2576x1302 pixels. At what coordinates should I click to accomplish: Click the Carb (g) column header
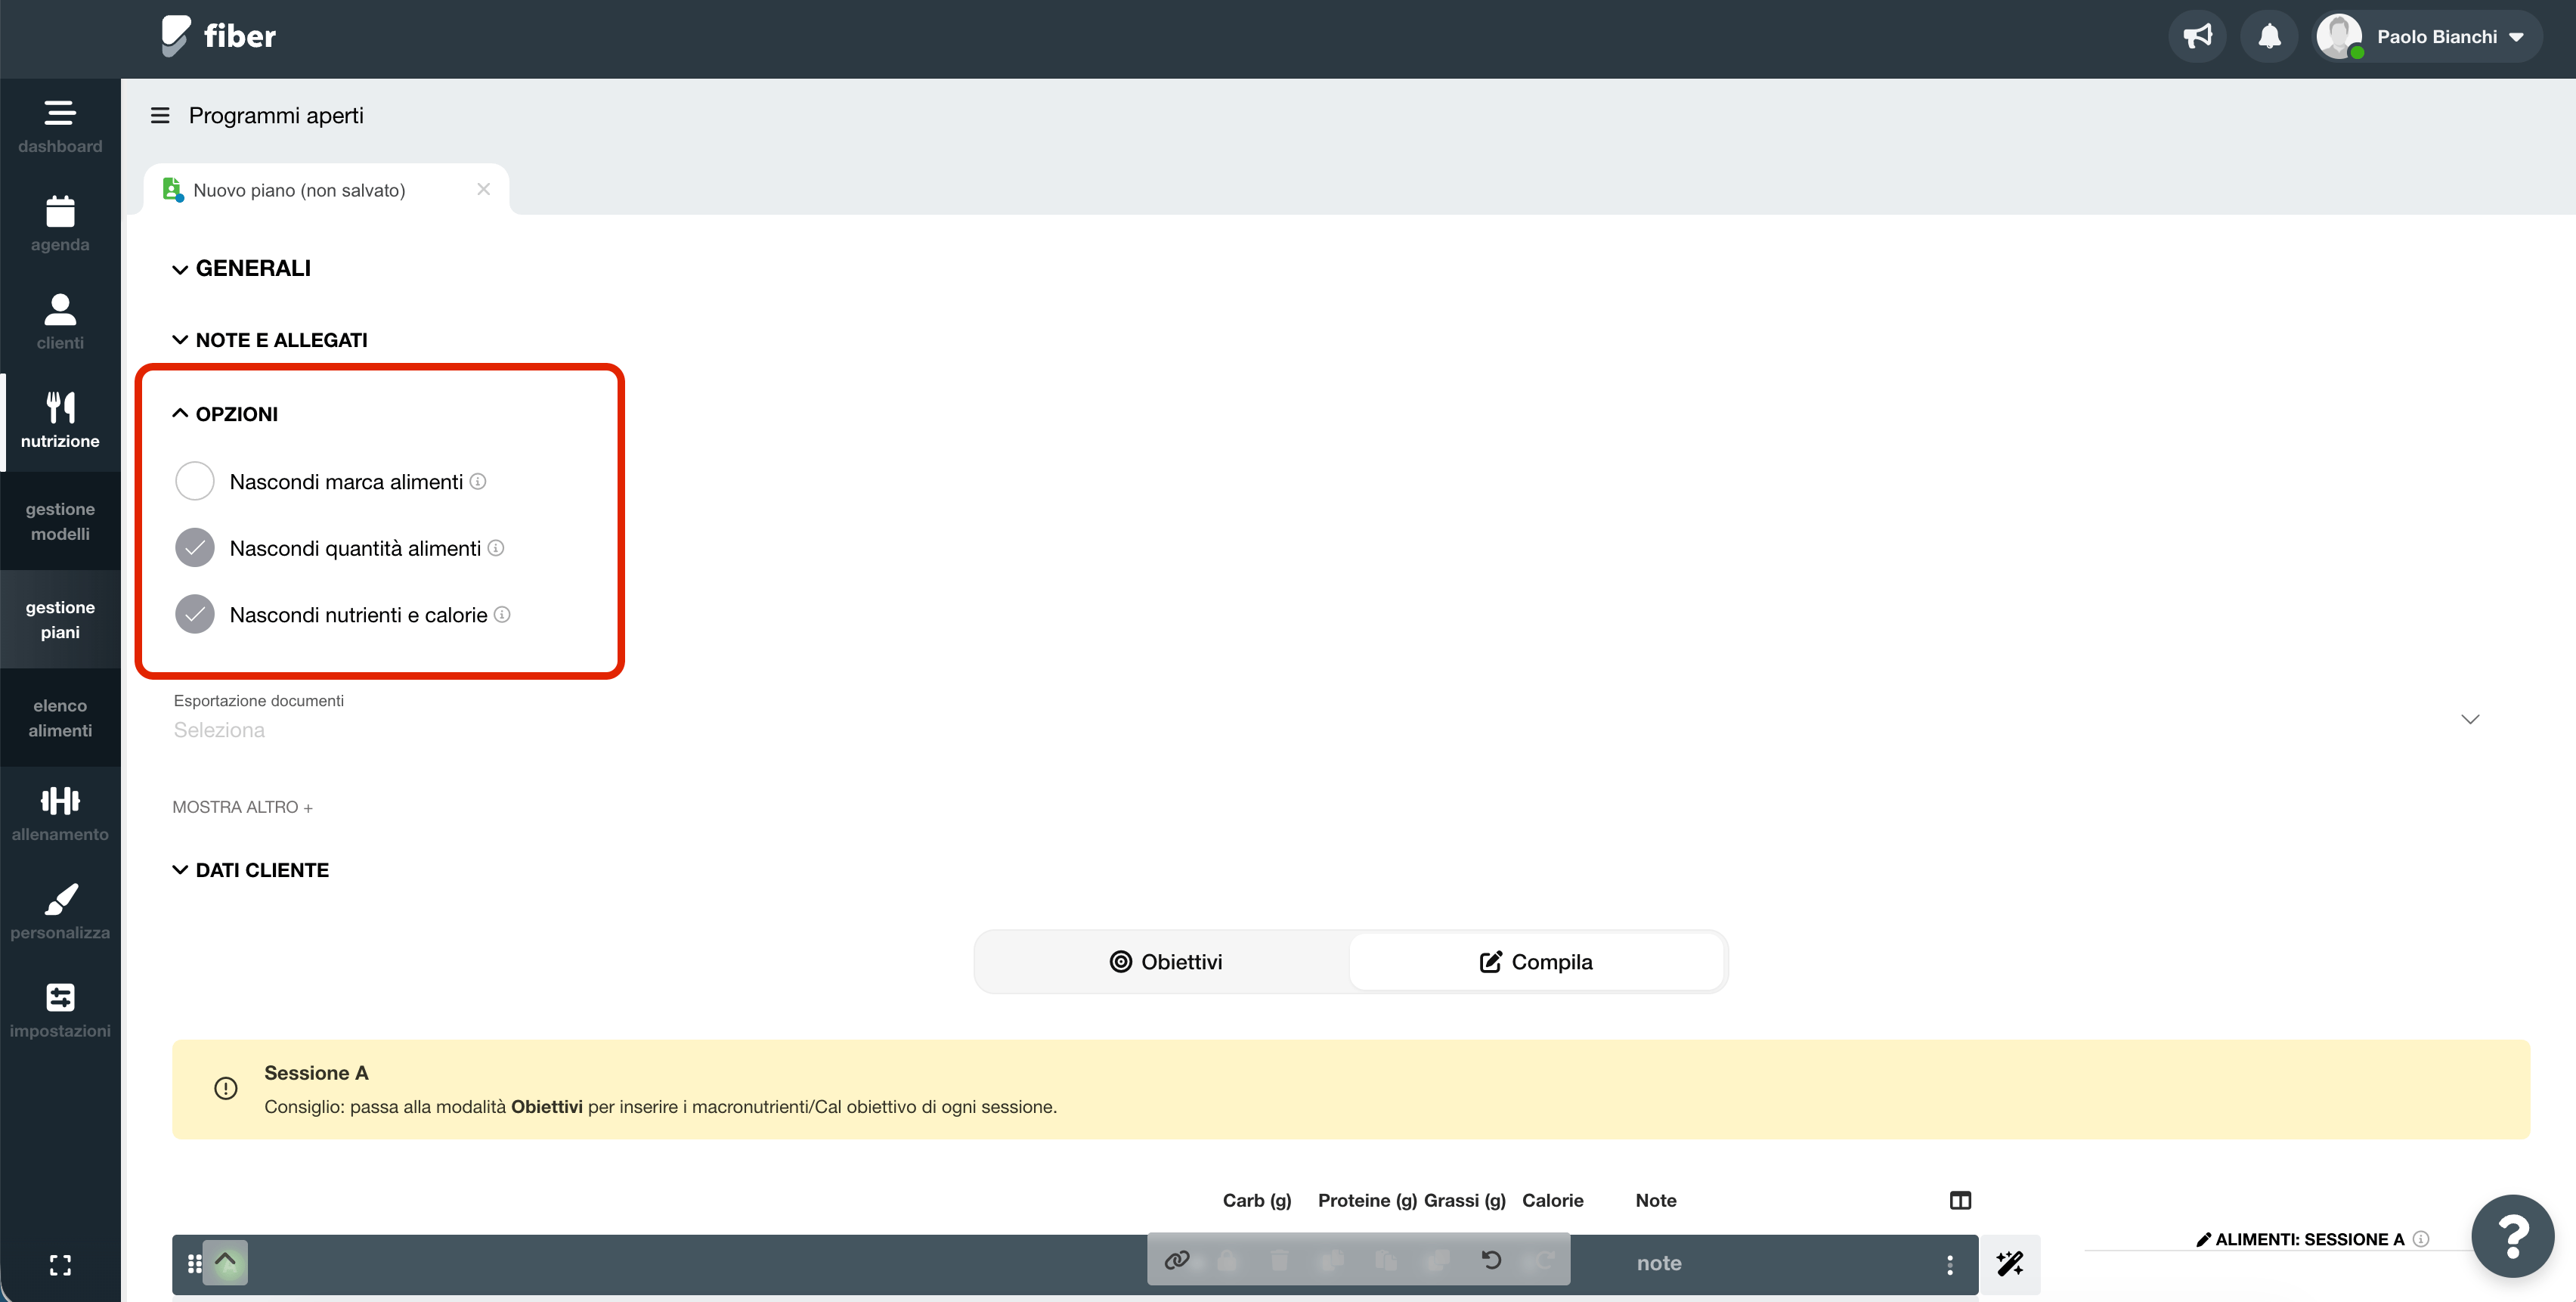click(x=1257, y=1201)
